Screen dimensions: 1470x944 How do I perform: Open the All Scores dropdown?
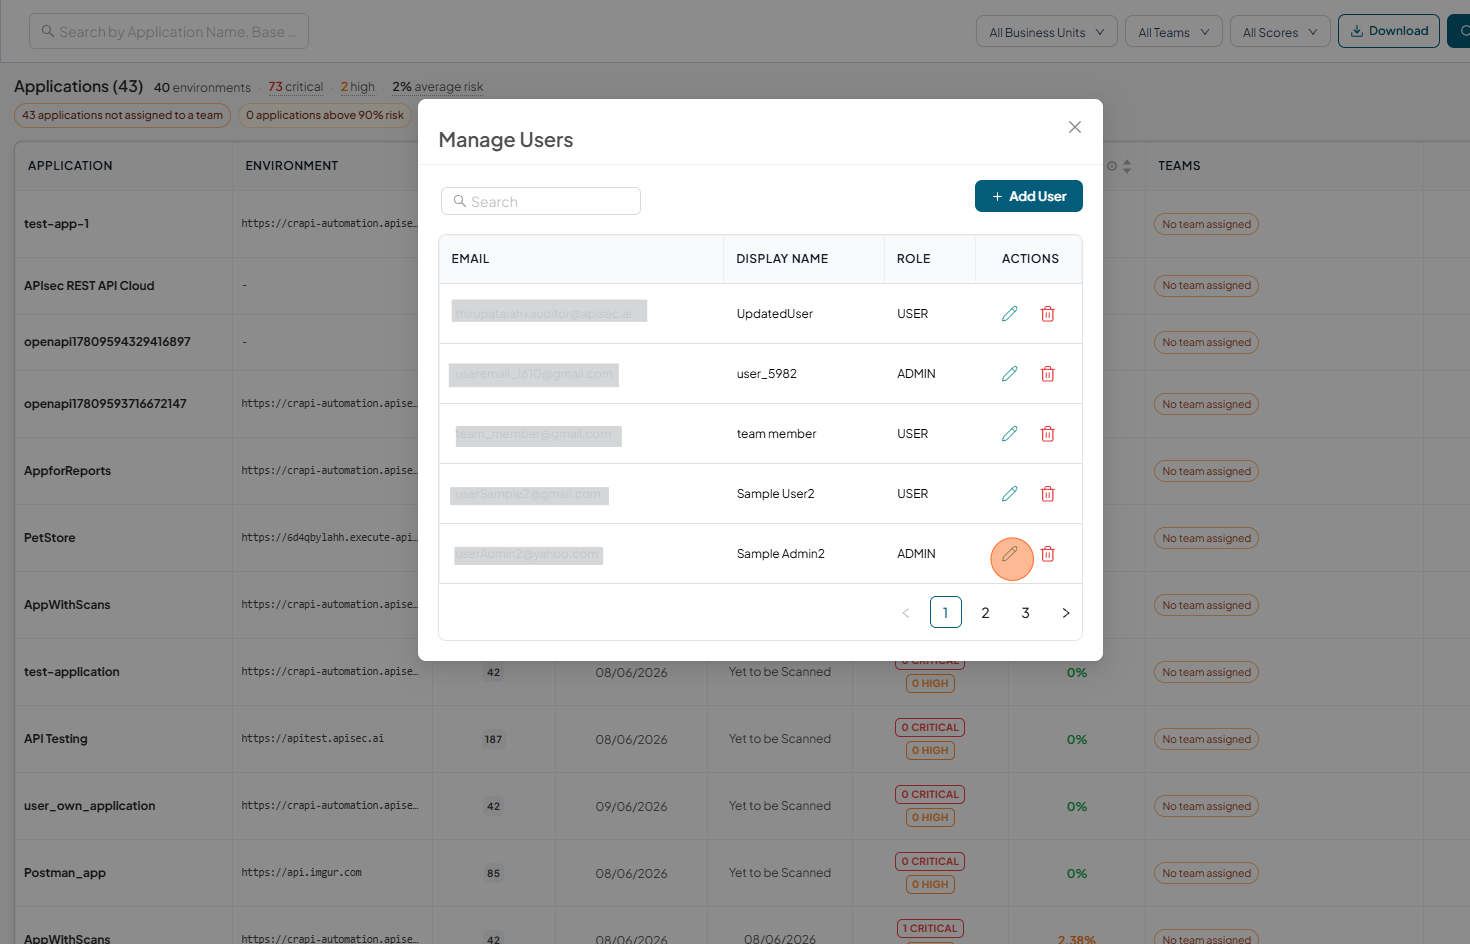[1280, 32]
